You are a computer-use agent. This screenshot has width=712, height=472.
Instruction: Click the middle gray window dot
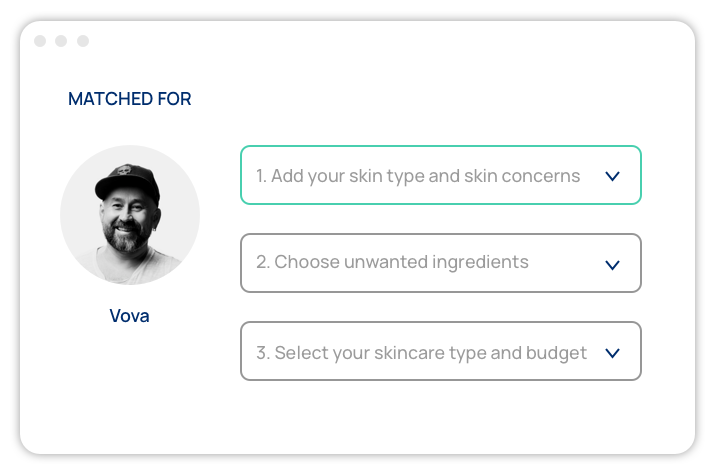(x=61, y=41)
